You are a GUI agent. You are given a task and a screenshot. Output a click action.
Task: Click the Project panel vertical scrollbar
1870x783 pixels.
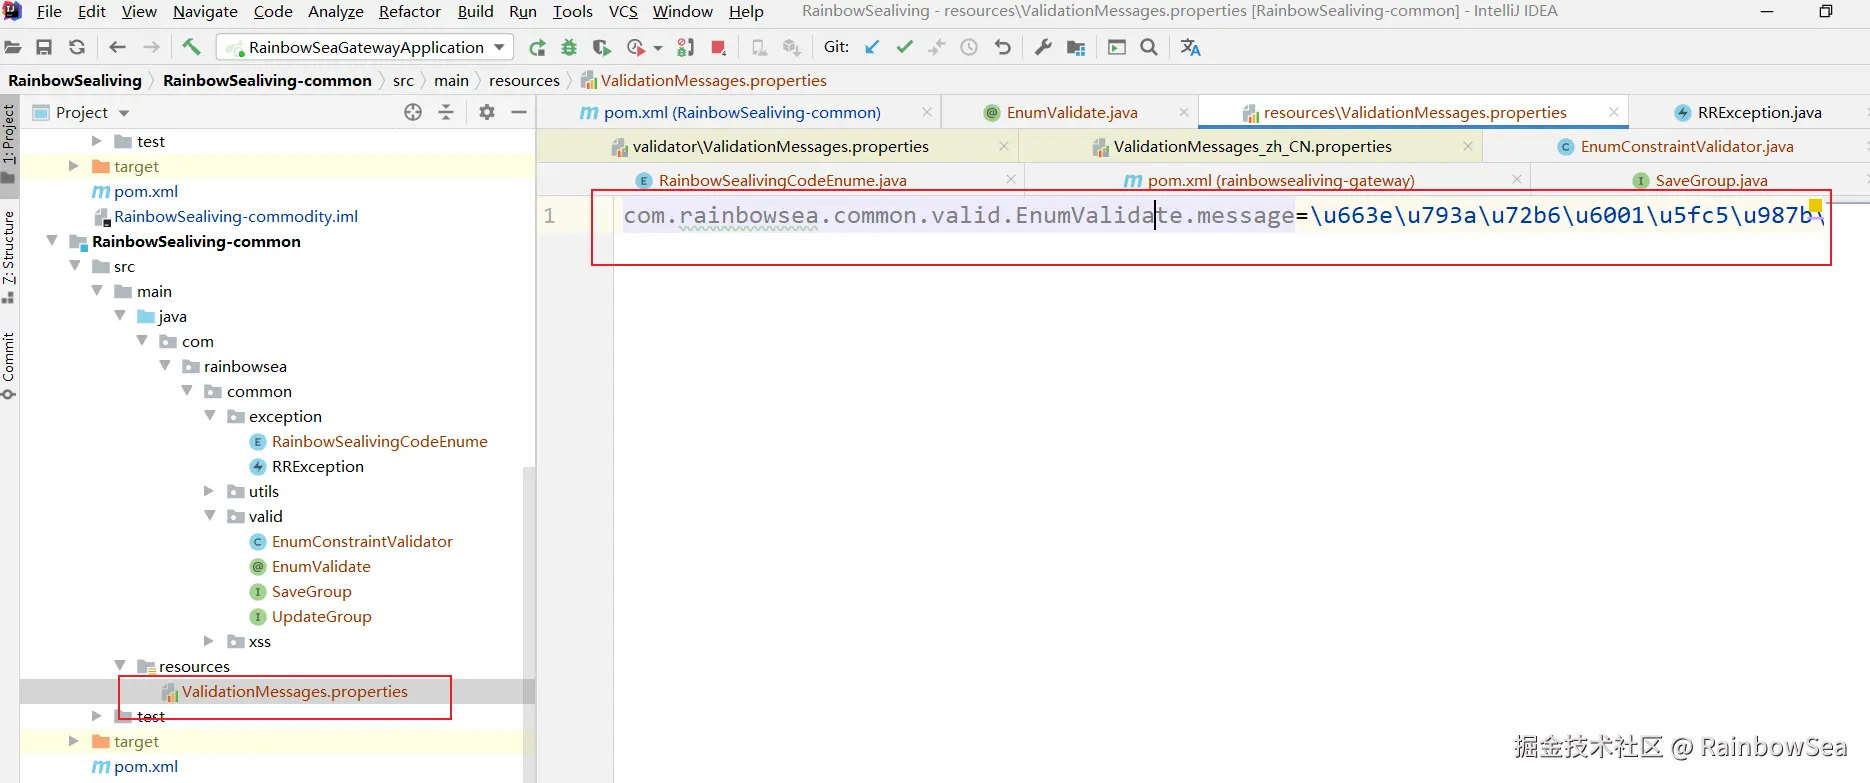pos(529,623)
